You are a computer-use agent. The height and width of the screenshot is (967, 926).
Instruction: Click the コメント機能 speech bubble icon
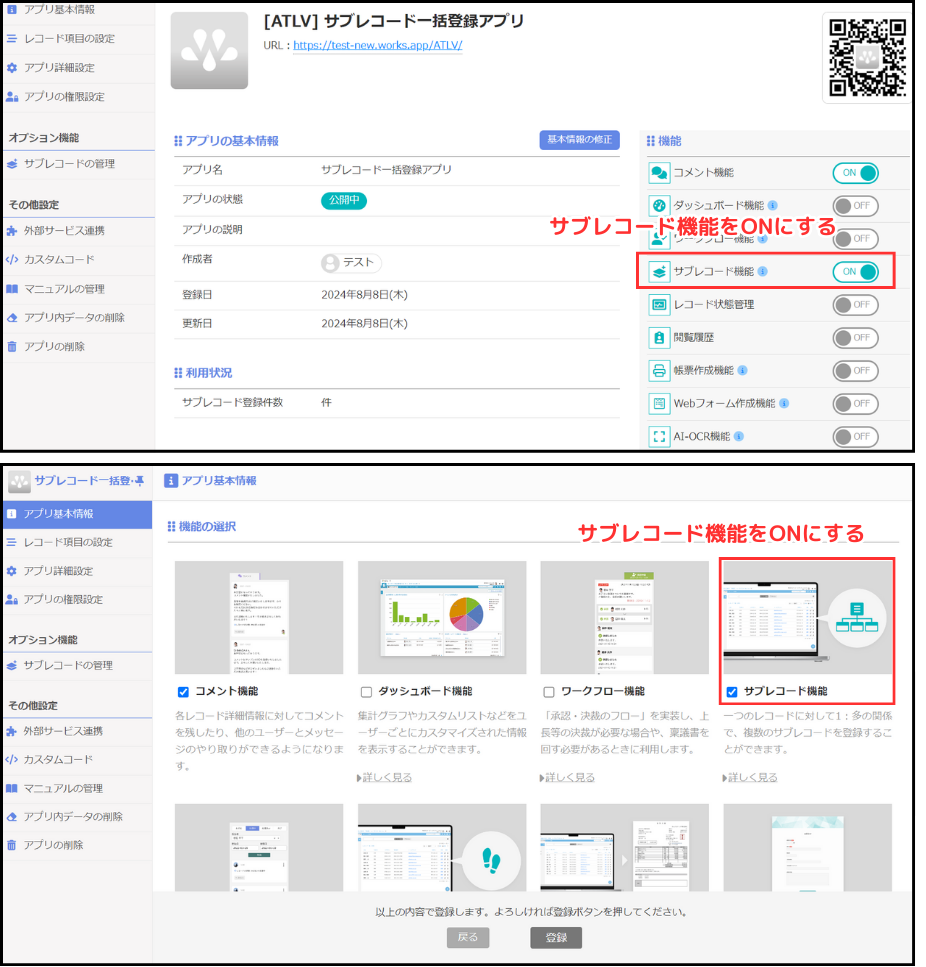click(x=659, y=173)
